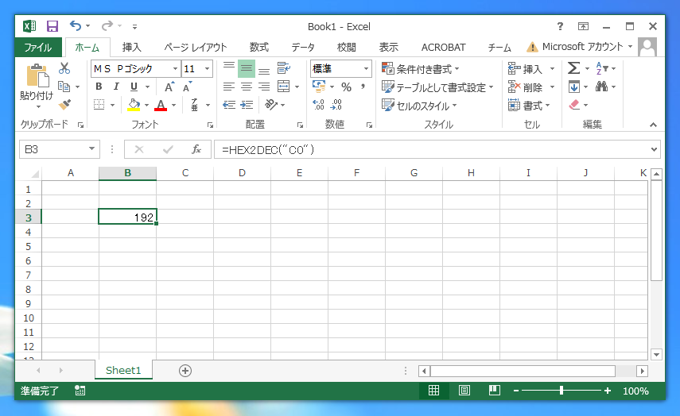Toggle Underline formatting
Viewport: 680px width, 416px height.
pos(134,87)
